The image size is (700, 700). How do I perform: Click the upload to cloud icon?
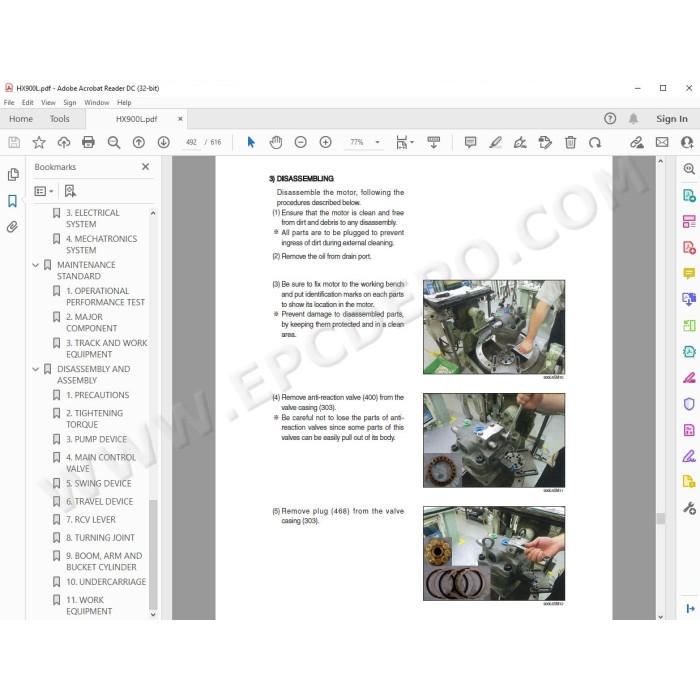(64, 142)
